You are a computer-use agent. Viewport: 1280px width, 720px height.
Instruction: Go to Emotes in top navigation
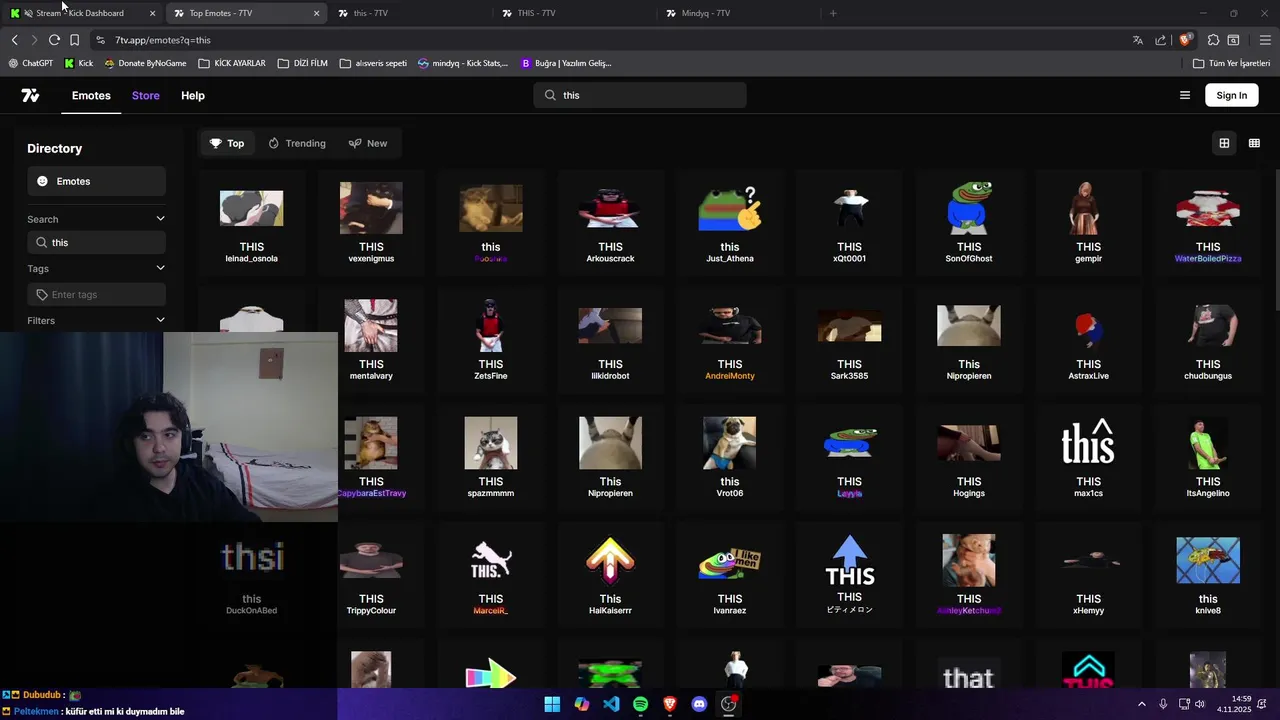(91, 95)
